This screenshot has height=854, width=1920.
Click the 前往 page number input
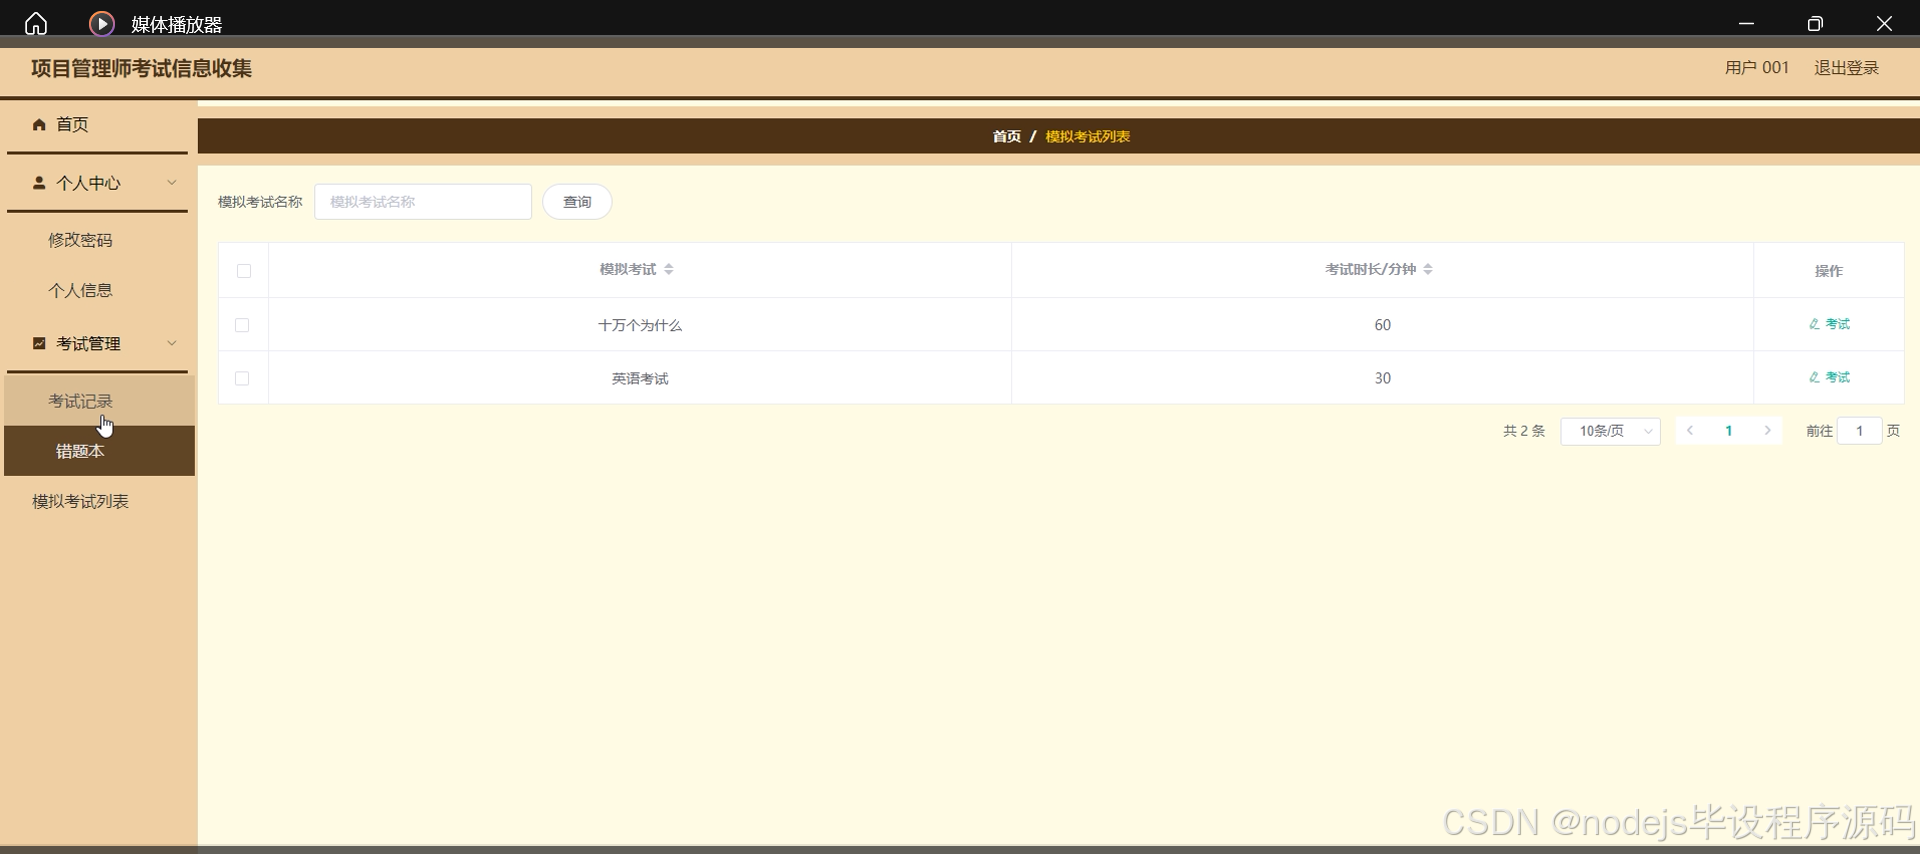pos(1860,431)
